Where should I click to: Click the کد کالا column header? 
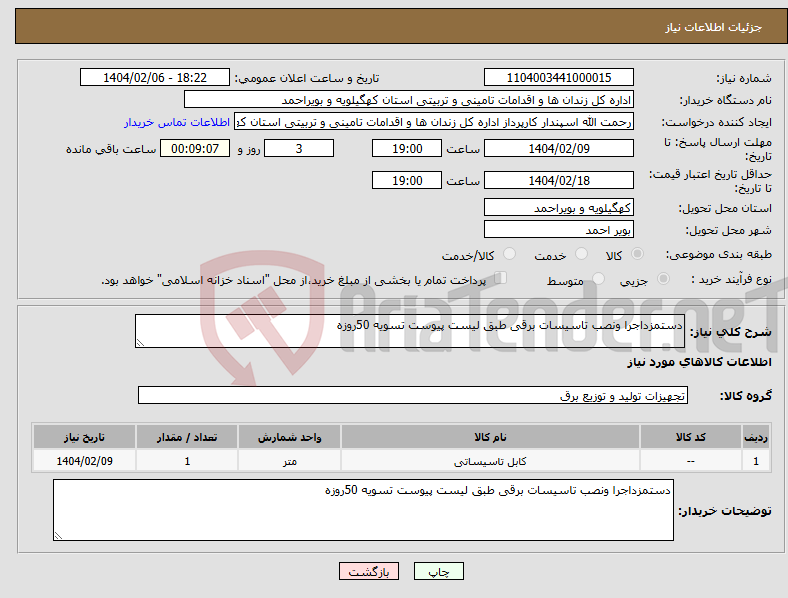click(691, 437)
